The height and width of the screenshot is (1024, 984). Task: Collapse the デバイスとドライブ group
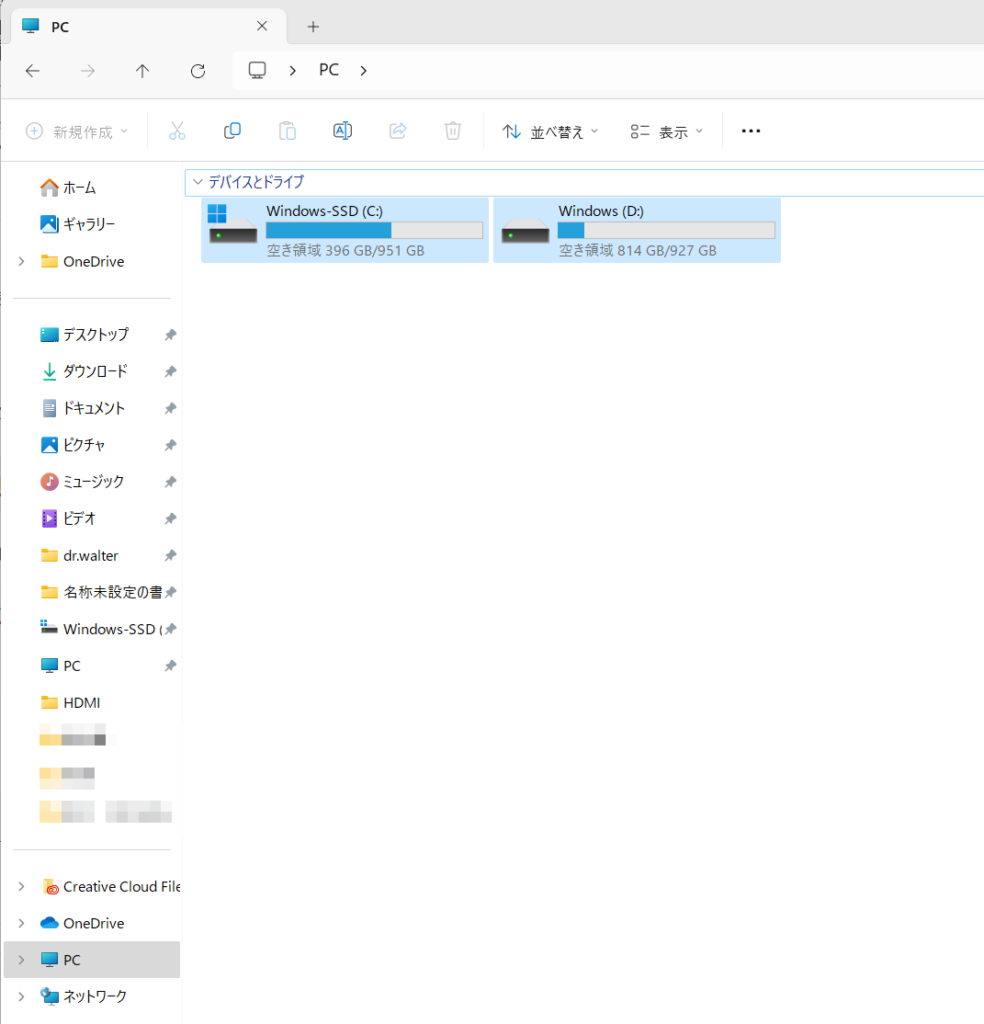(x=197, y=182)
